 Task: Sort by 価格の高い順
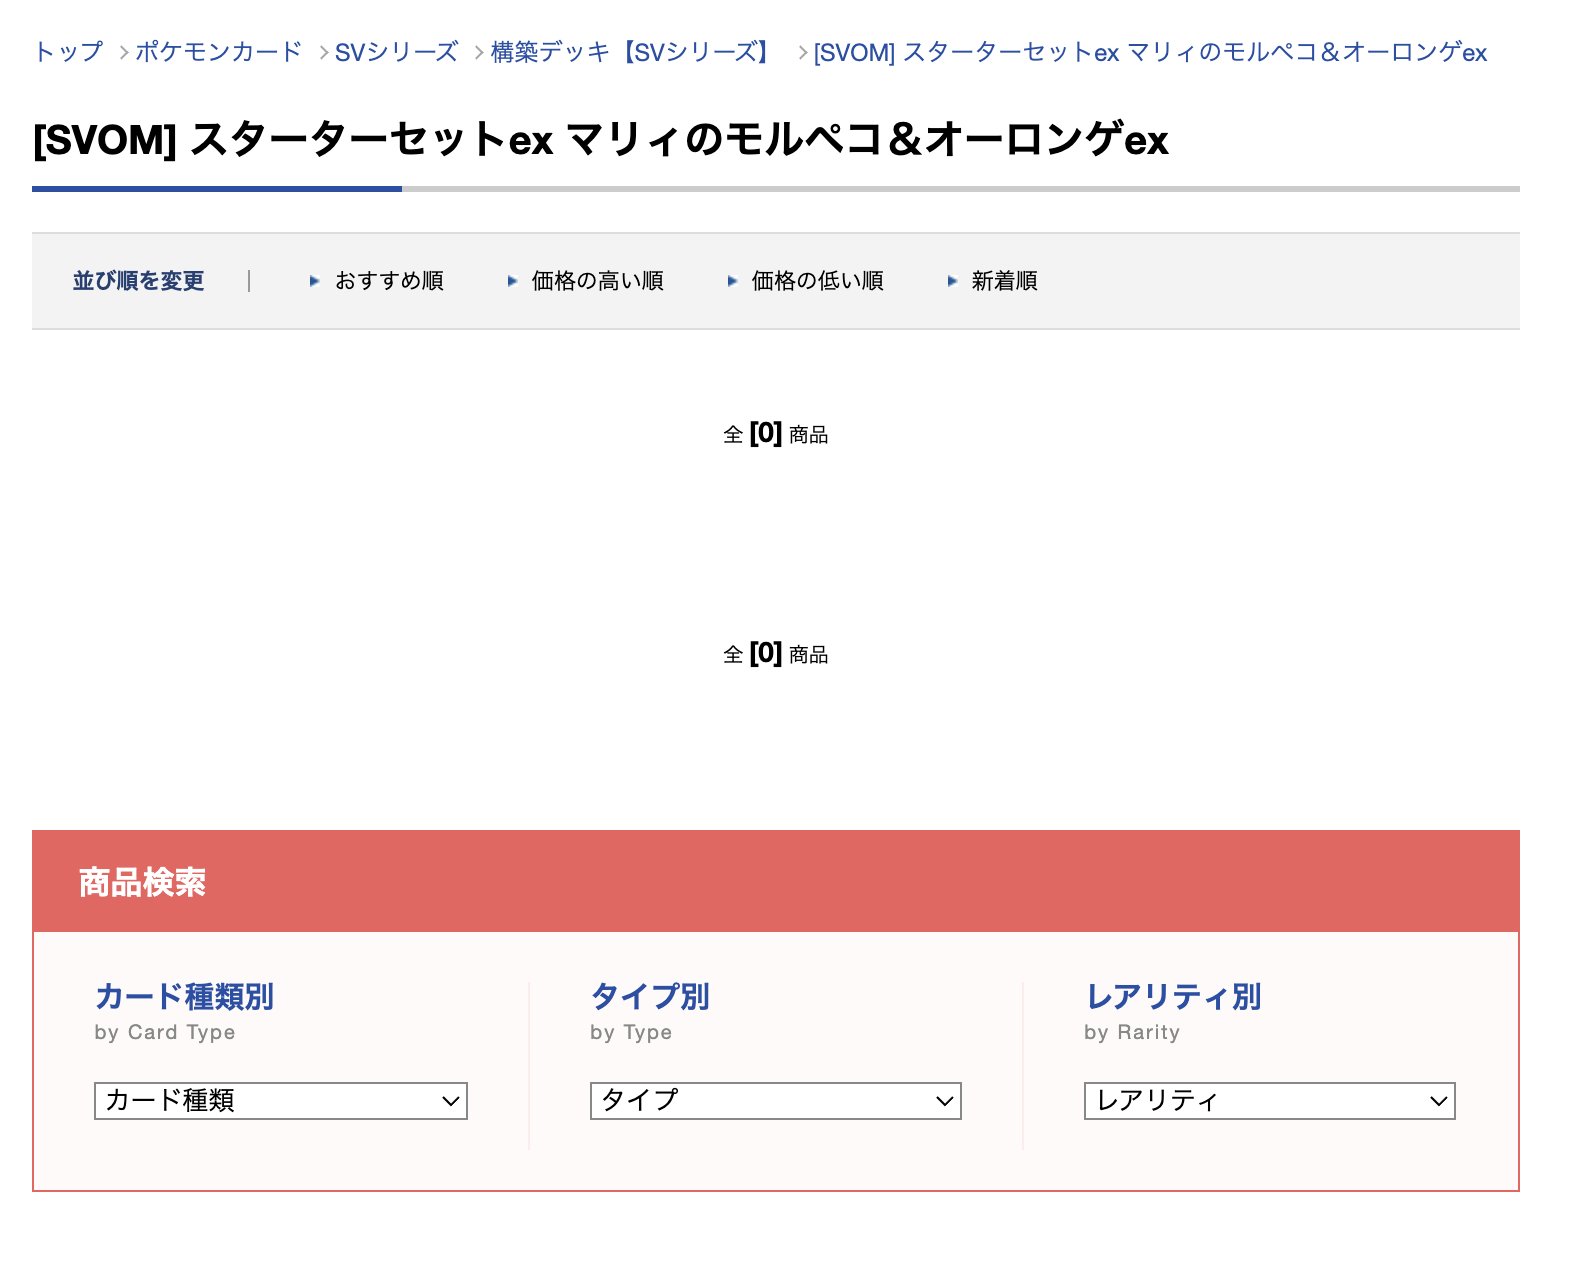(597, 281)
